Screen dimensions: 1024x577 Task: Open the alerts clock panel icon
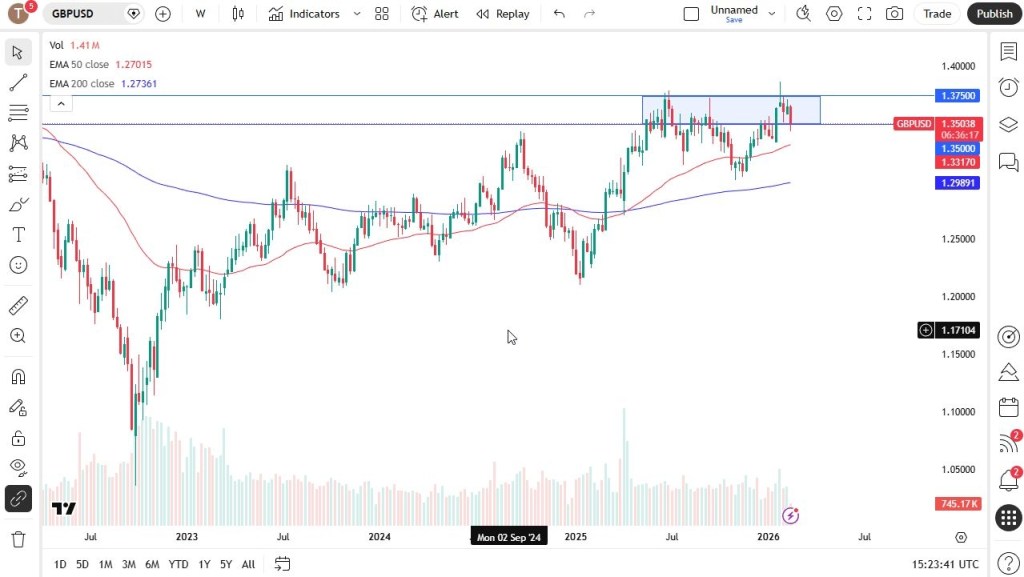click(1008, 88)
